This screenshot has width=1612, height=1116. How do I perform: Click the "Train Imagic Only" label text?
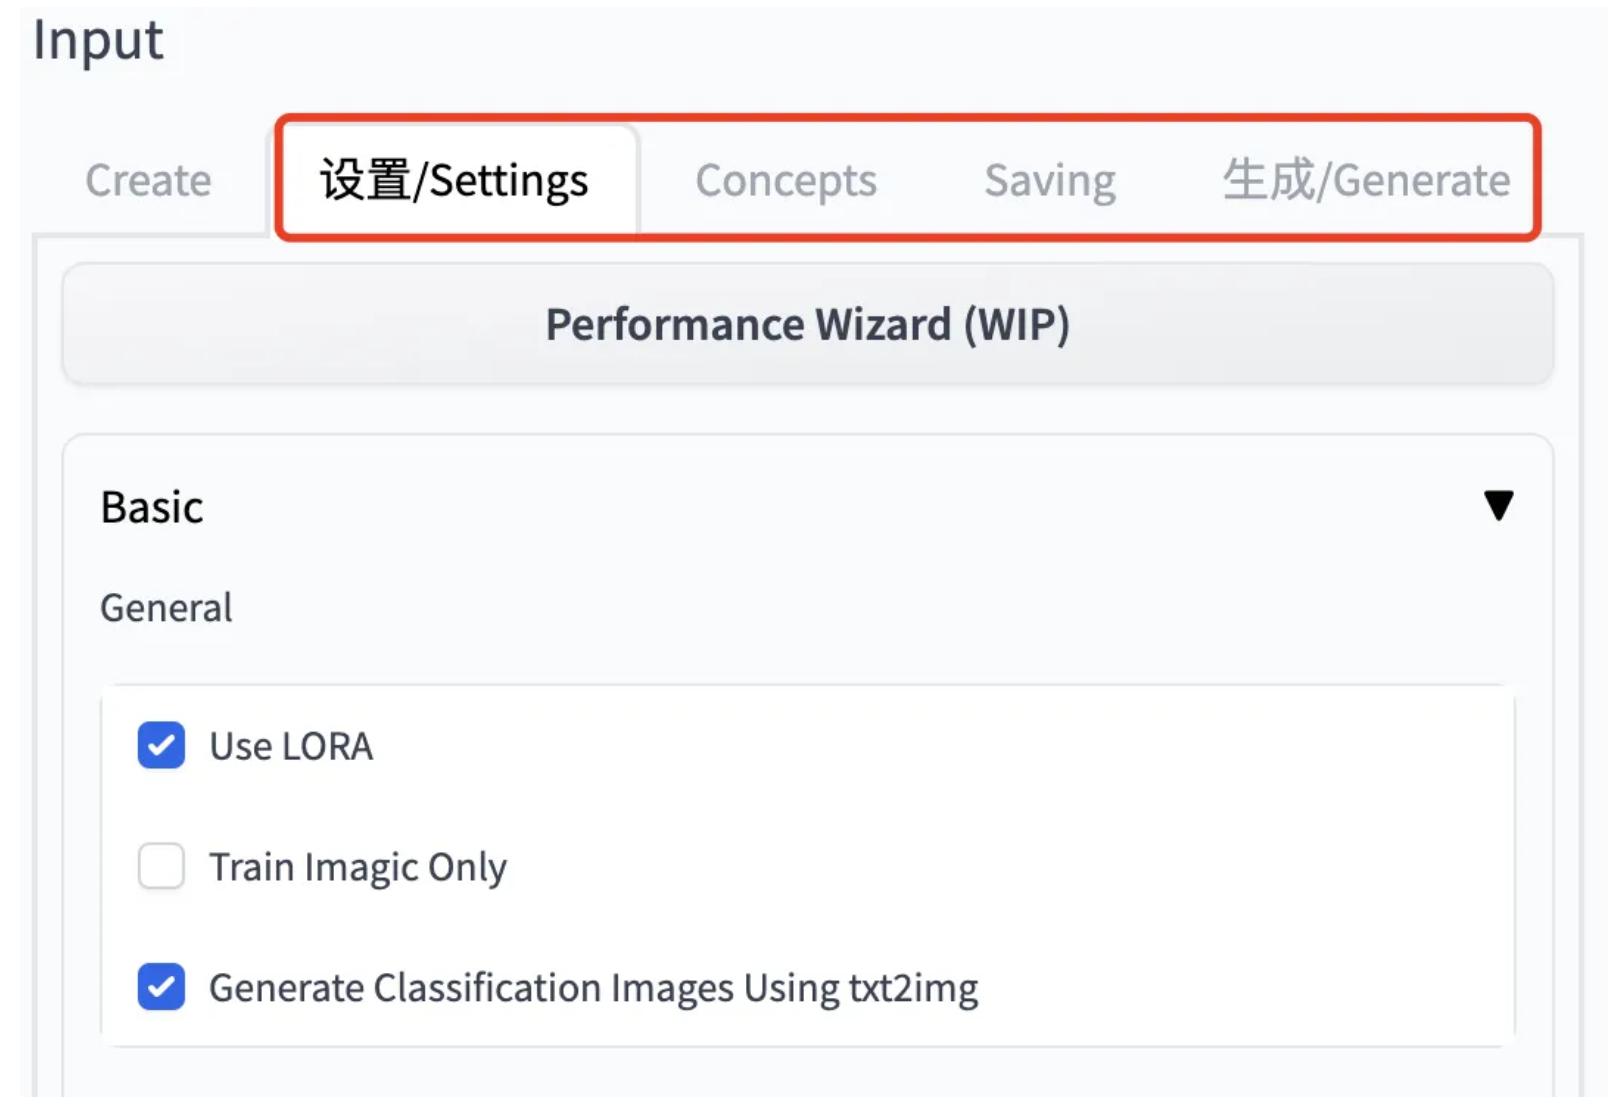(x=357, y=868)
